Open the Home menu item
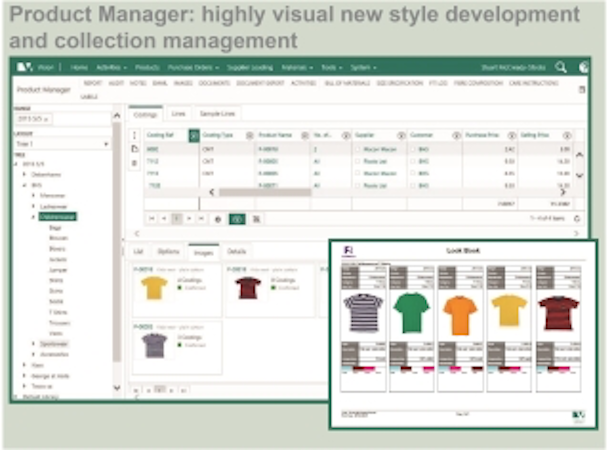Image resolution: width=608 pixels, height=450 pixels. [x=79, y=67]
